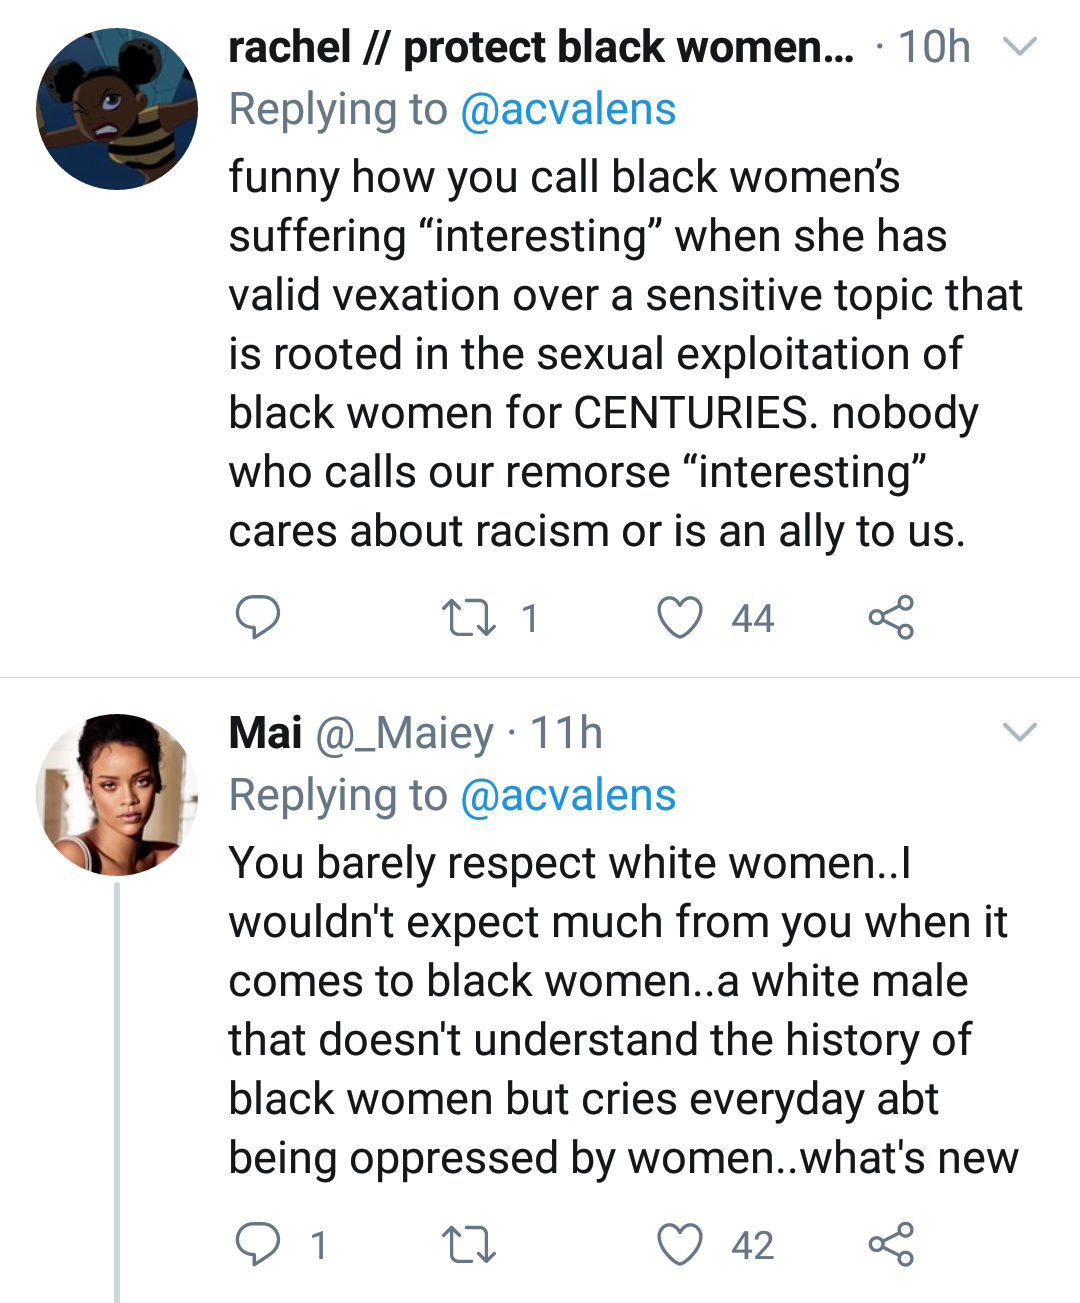
Task: Open the @_Maiey handle
Action: [x=404, y=733]
